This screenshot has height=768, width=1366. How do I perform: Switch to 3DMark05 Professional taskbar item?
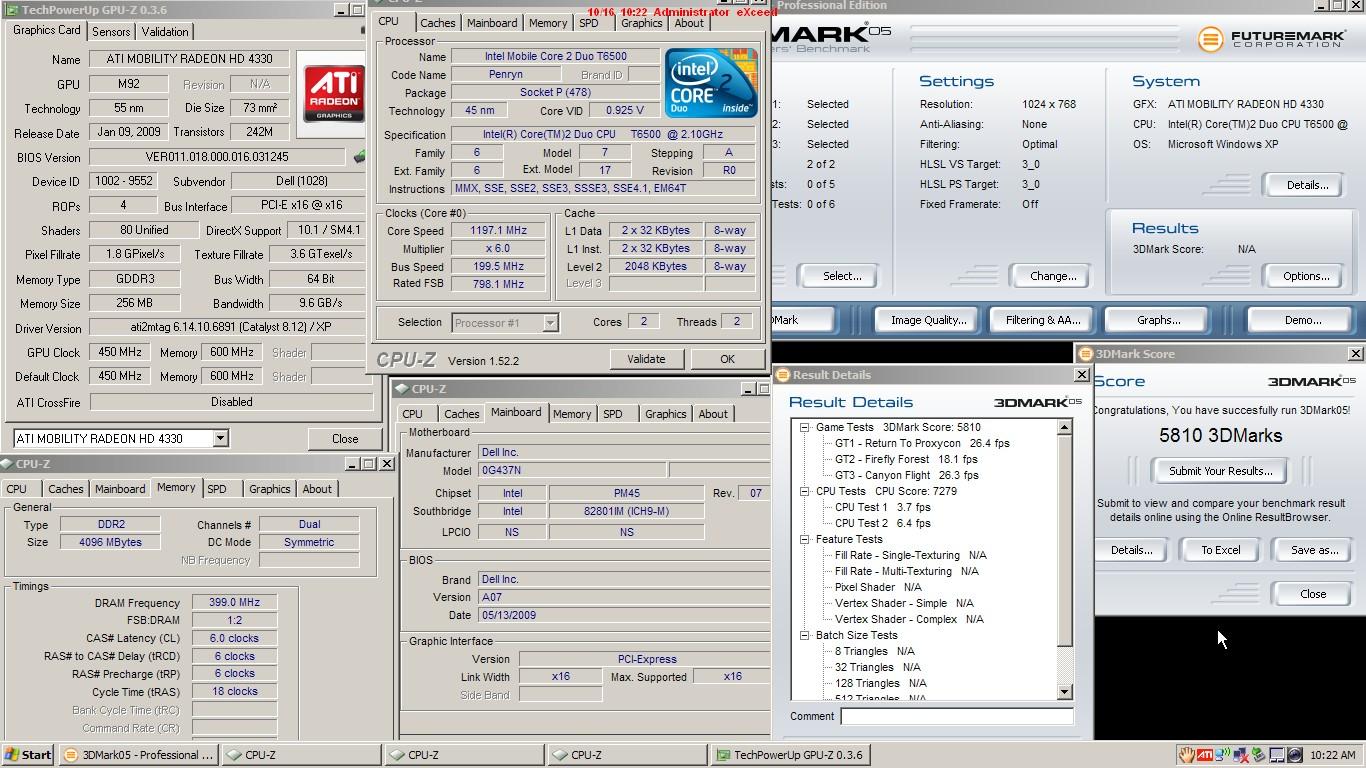tap(138, 755)
